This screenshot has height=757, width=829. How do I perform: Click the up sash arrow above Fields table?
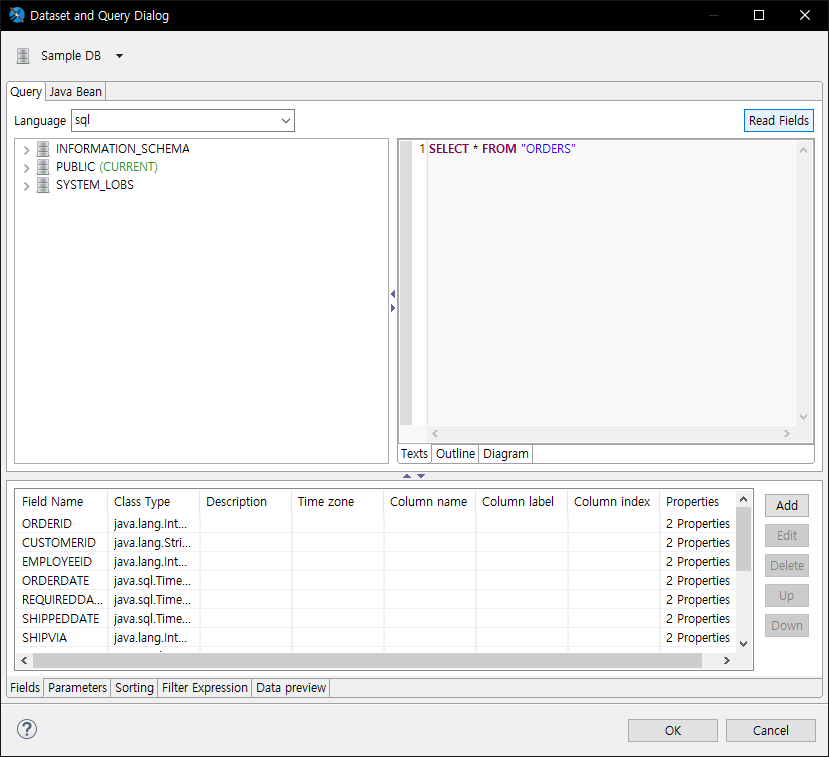[407, 476]
